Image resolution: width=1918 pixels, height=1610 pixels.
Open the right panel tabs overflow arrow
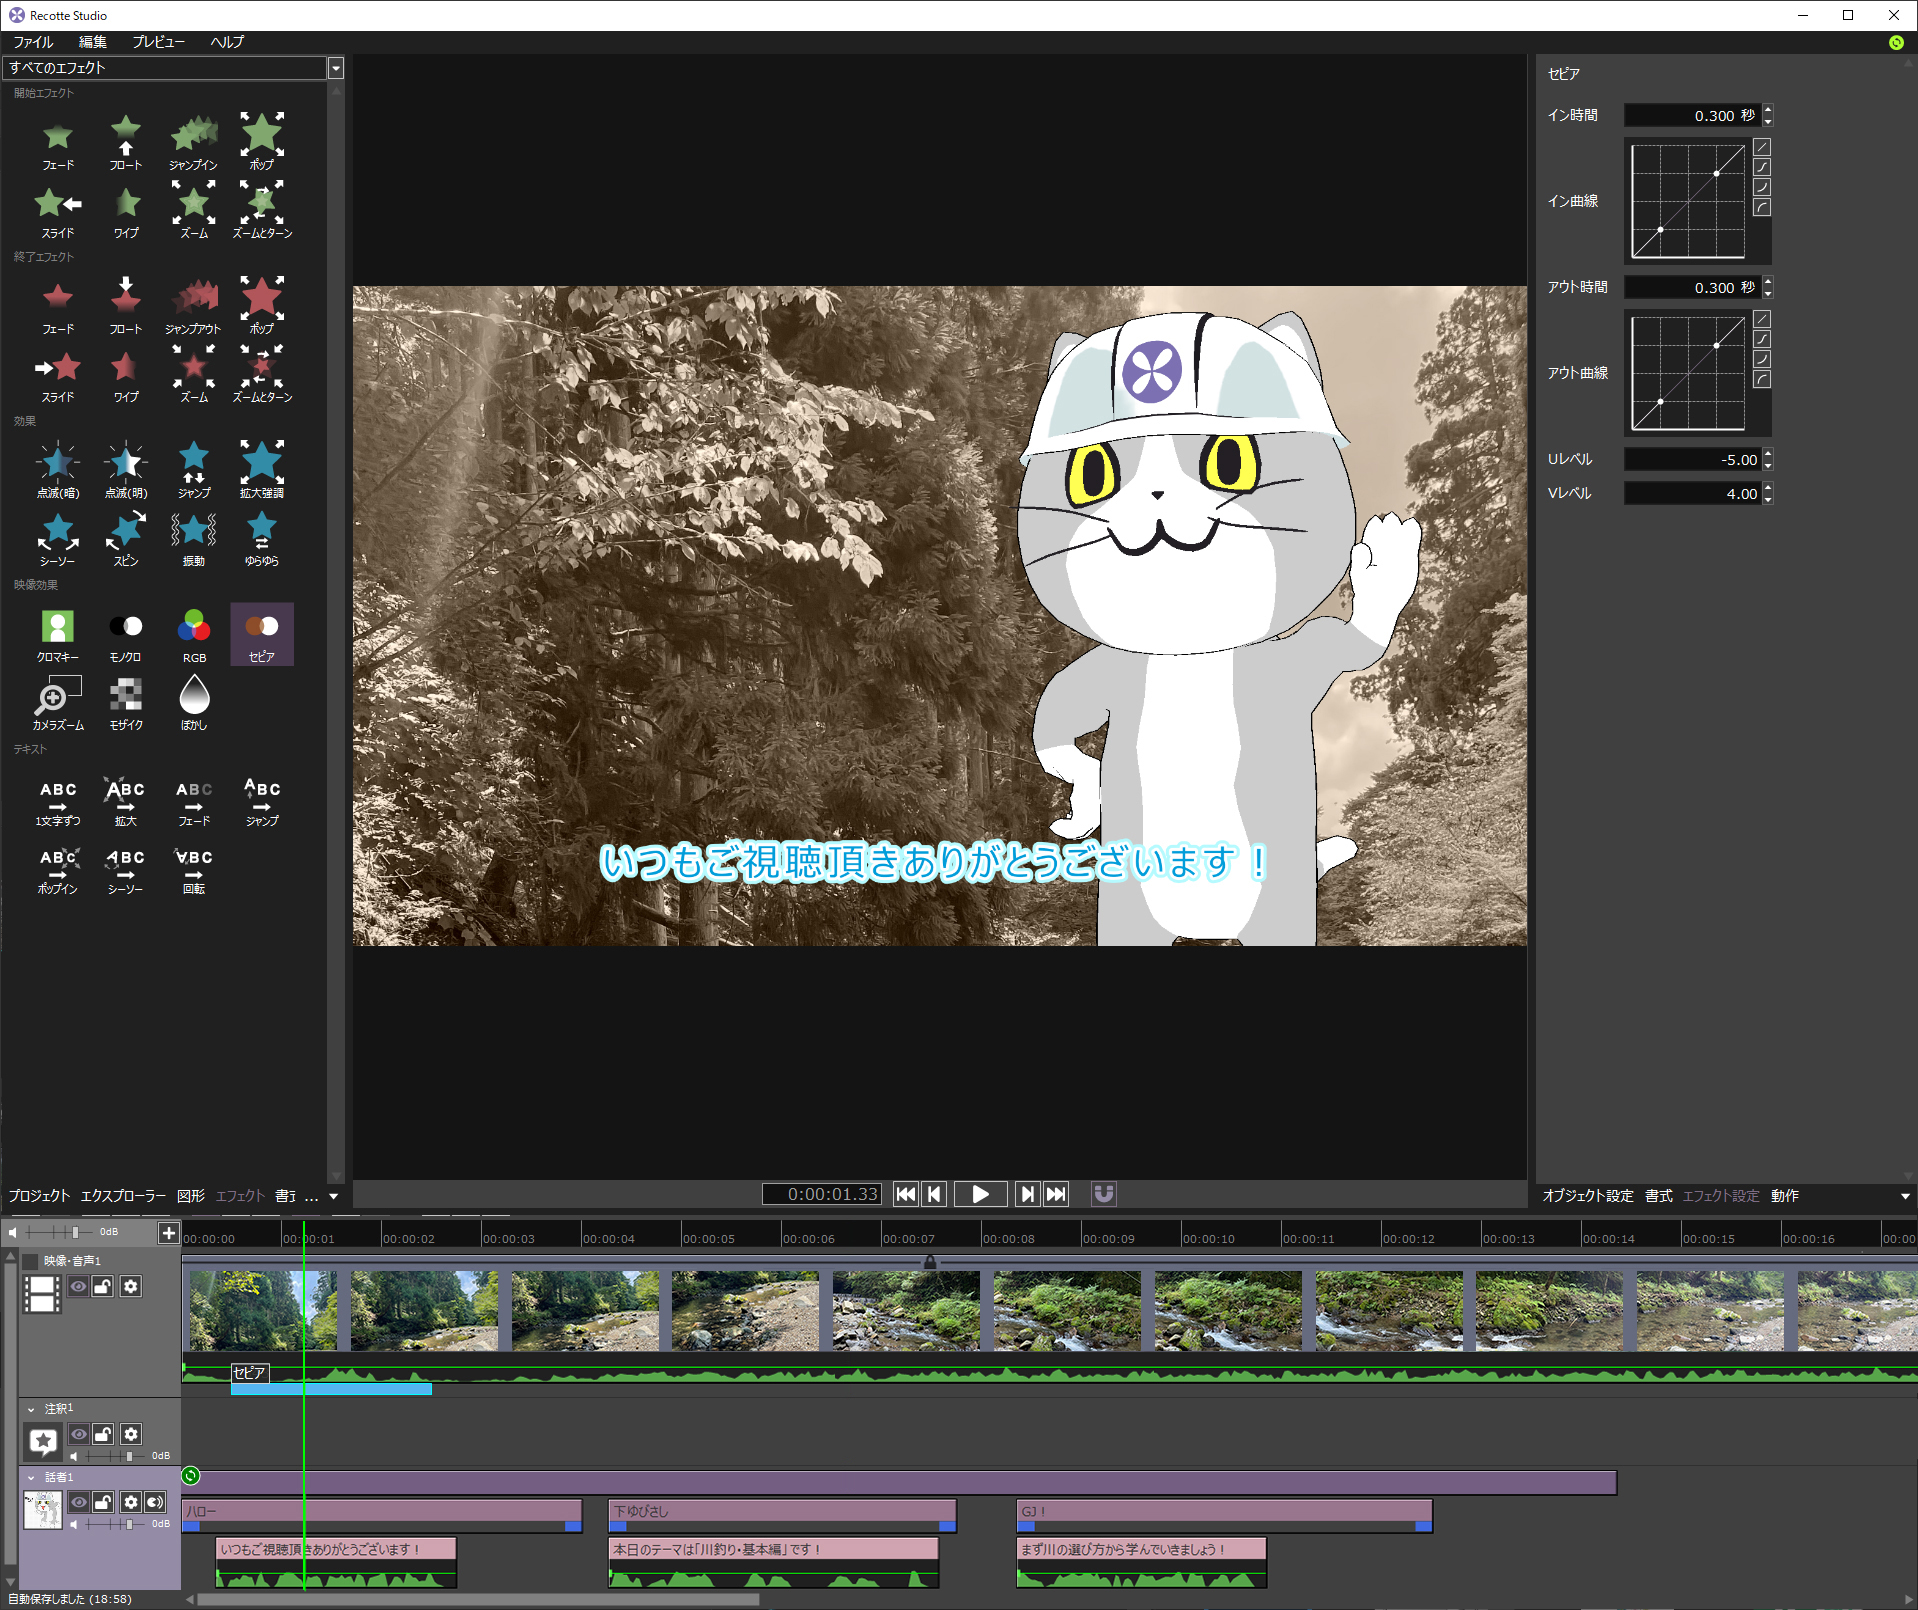1905,1196
